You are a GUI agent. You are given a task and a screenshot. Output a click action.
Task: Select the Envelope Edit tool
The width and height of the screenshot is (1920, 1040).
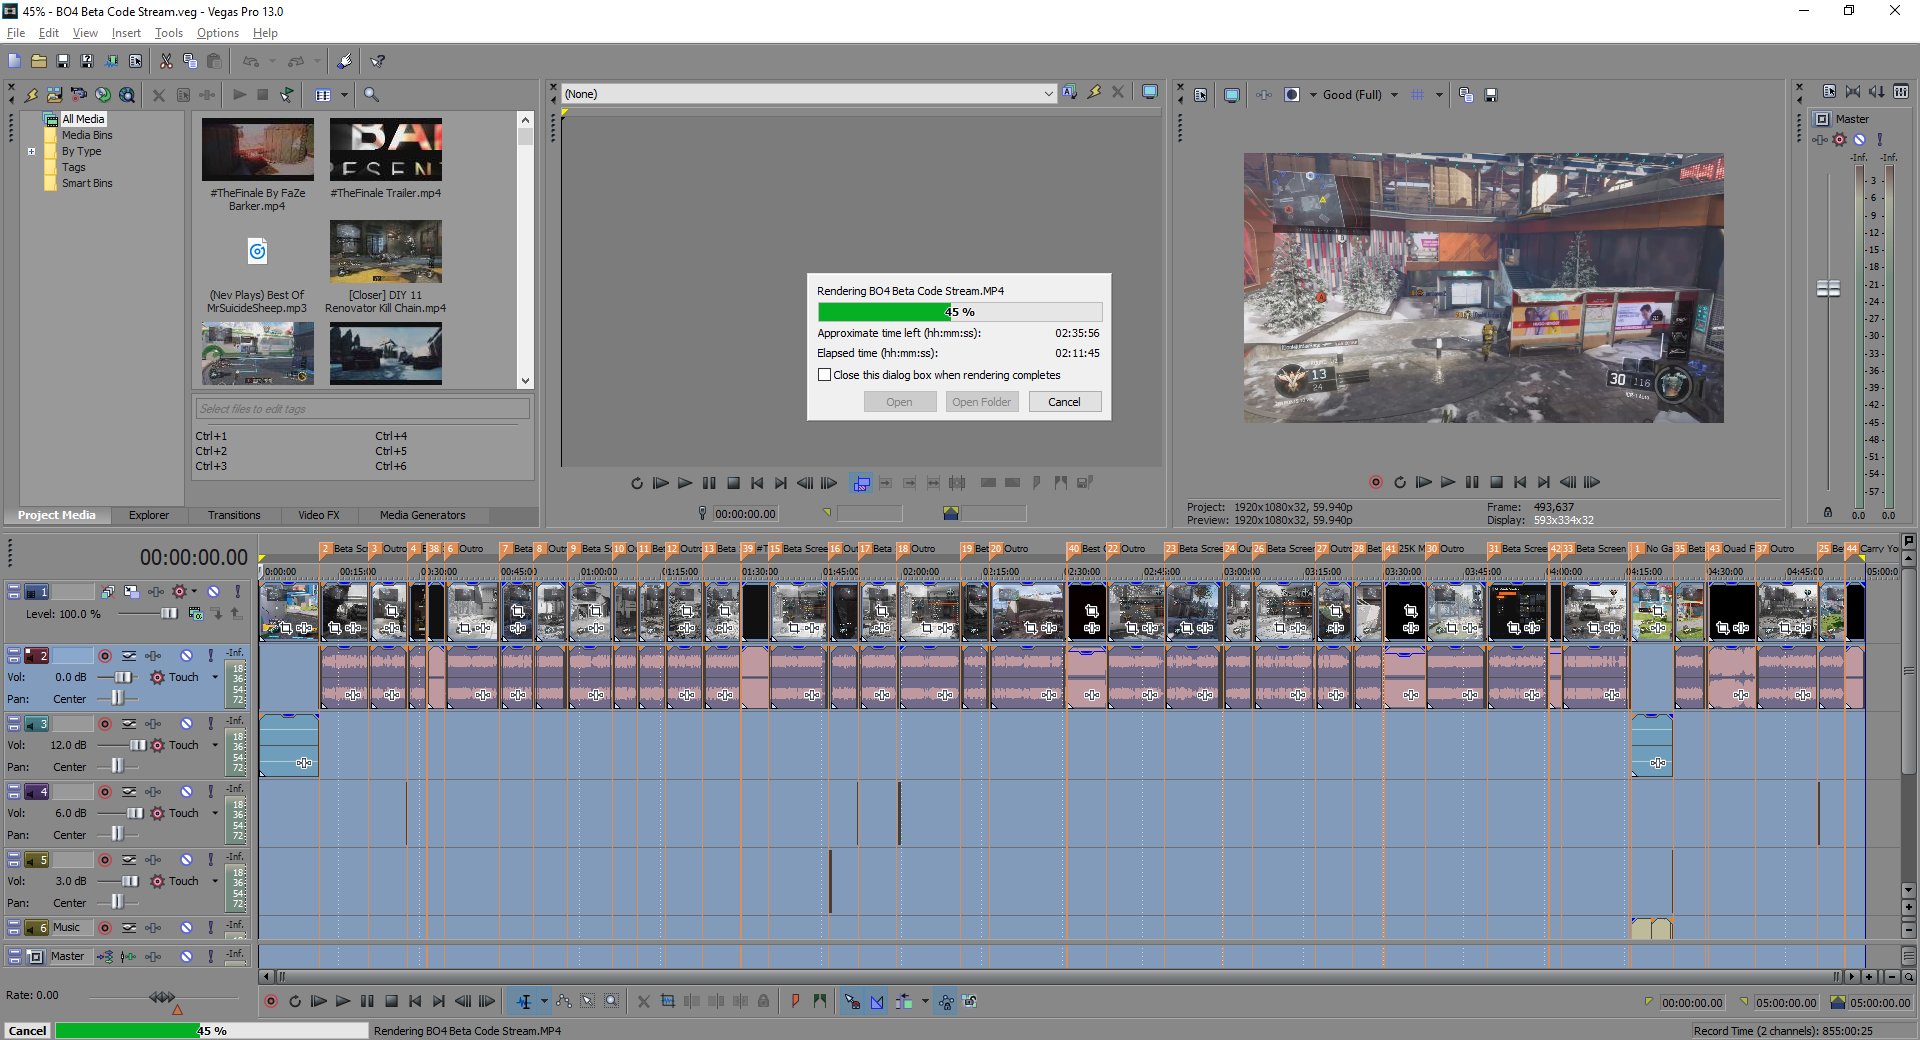pyautogui.click(x=564, y=1001)
